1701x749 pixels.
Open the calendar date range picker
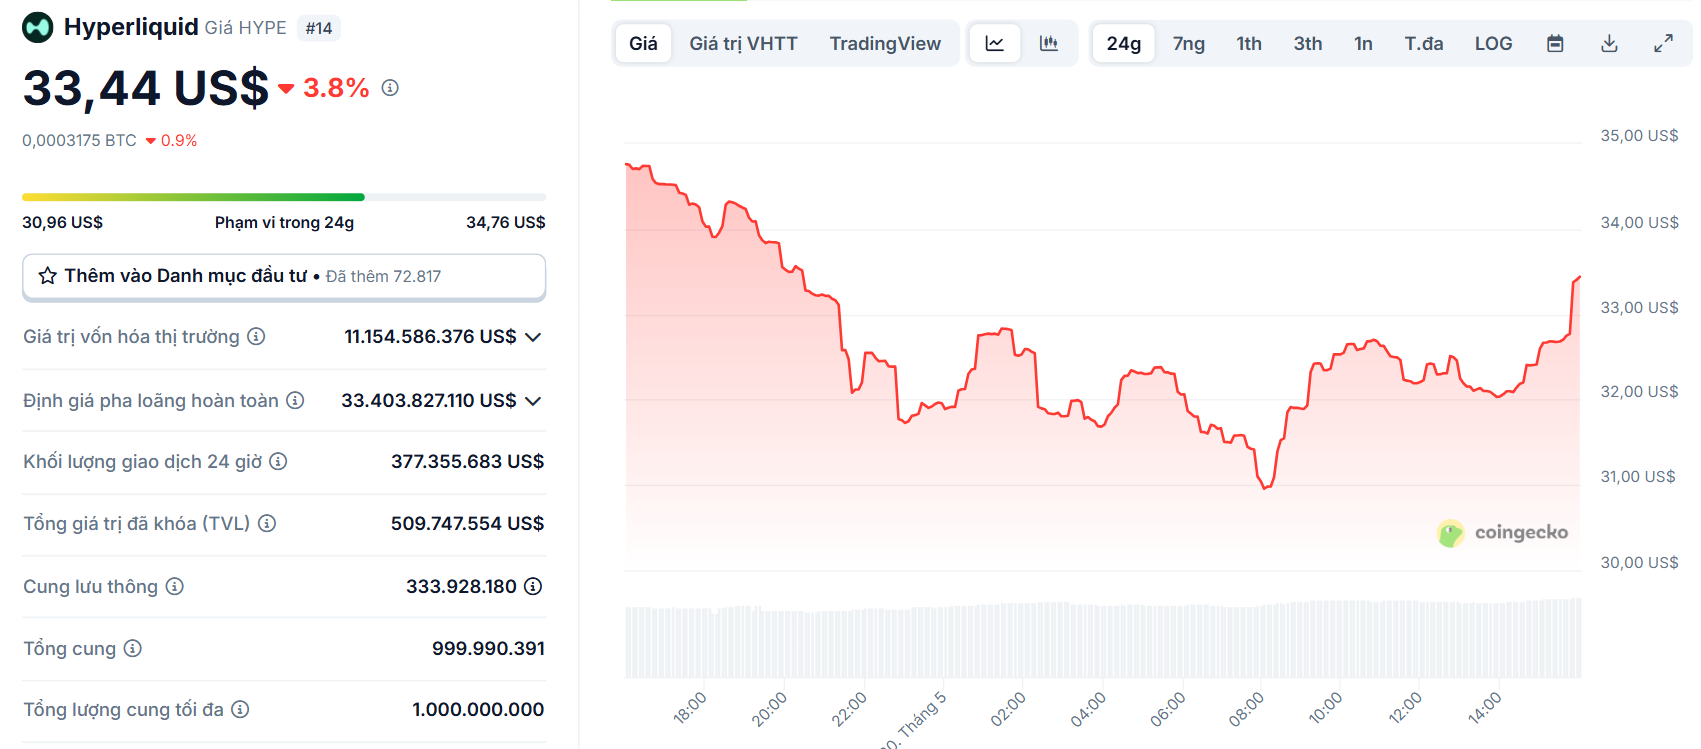click(1555, 43)
